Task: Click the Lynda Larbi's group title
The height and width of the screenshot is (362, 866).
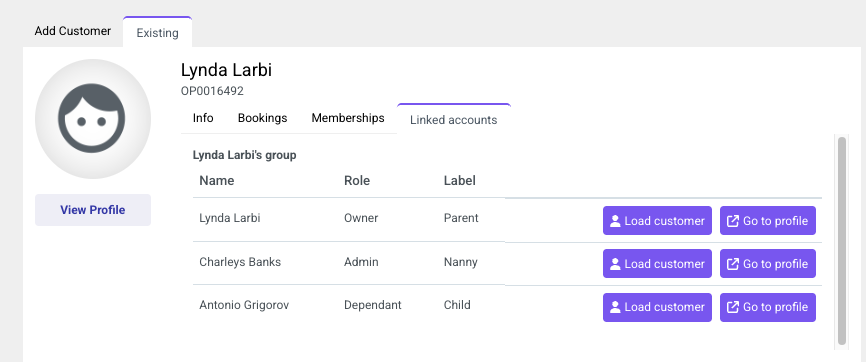Action: (x=245, y=155)
